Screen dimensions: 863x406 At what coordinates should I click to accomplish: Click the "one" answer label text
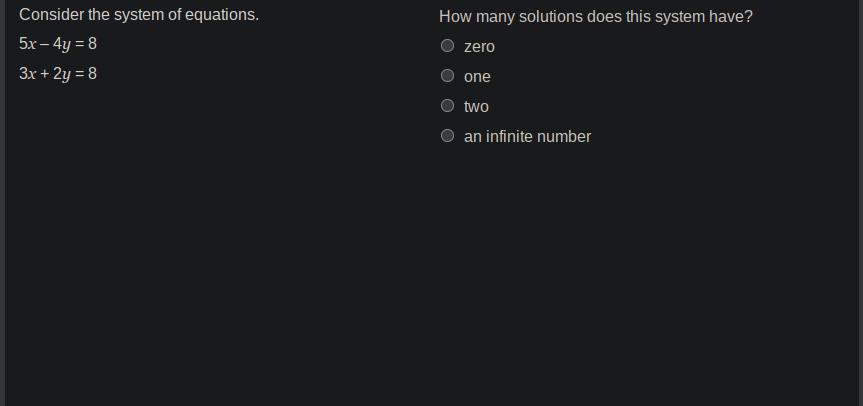pyautogui.click(x=477, y=77)
